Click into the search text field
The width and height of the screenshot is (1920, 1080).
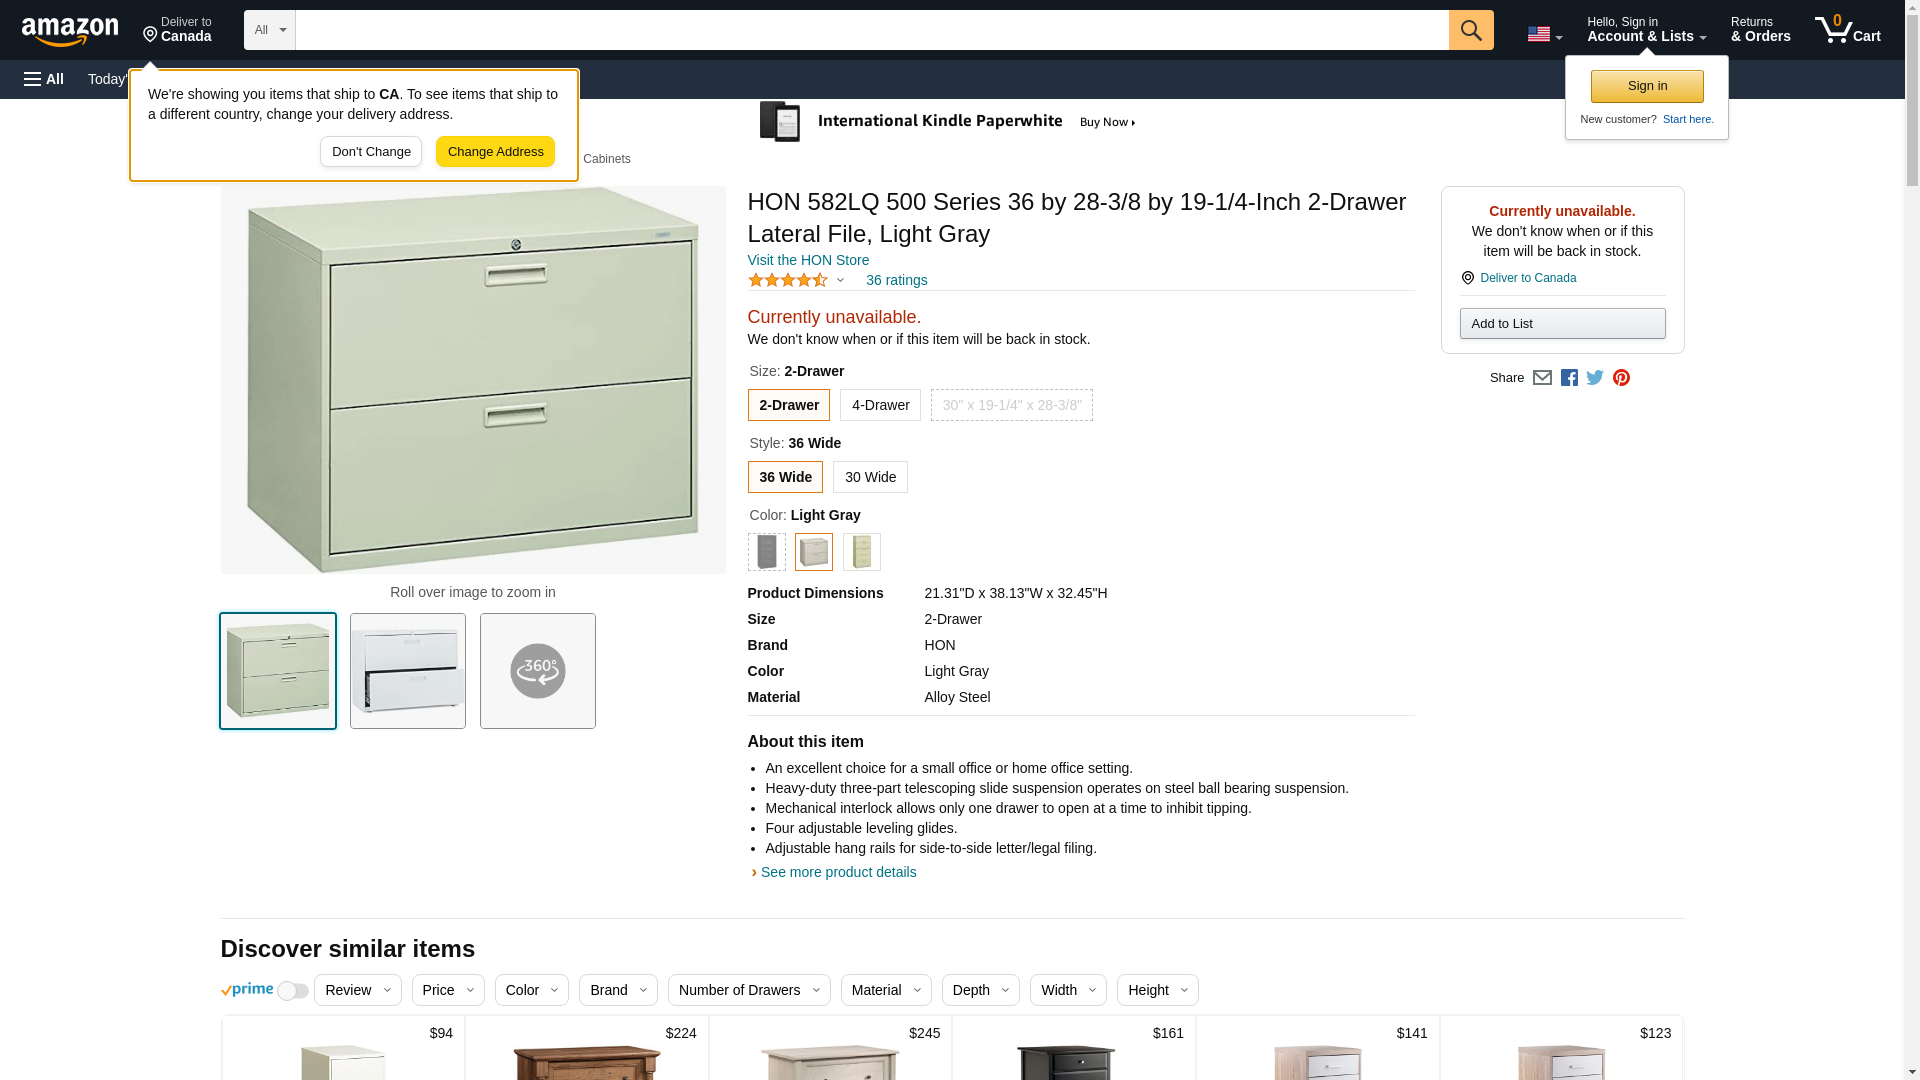[872, 30]
